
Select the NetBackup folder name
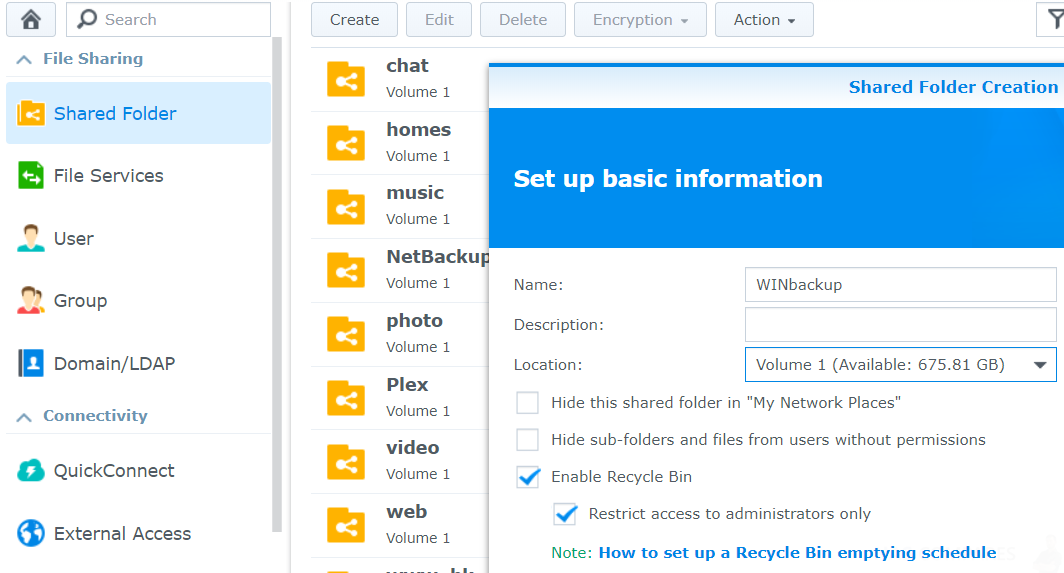tap(438, 257)
